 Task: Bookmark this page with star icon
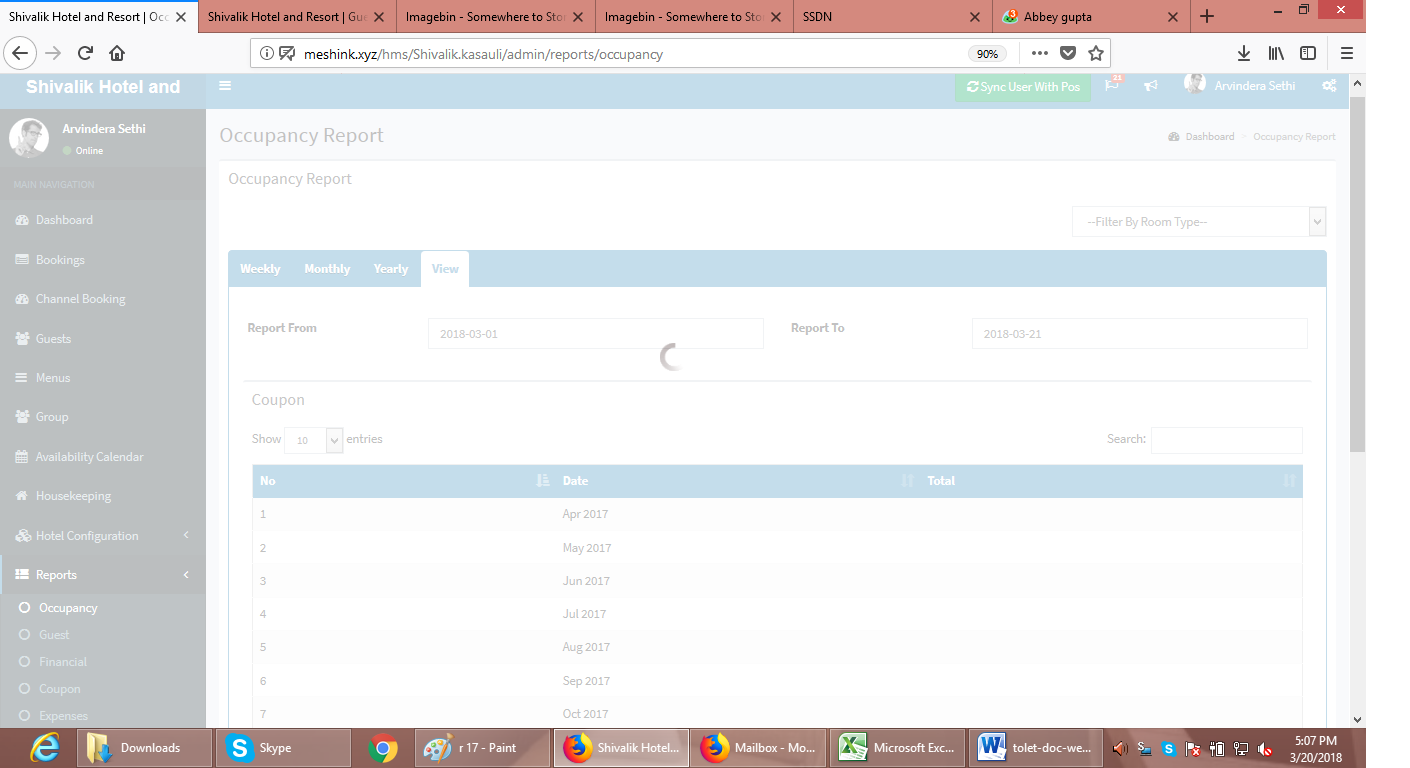click(x=1095, y=53)
